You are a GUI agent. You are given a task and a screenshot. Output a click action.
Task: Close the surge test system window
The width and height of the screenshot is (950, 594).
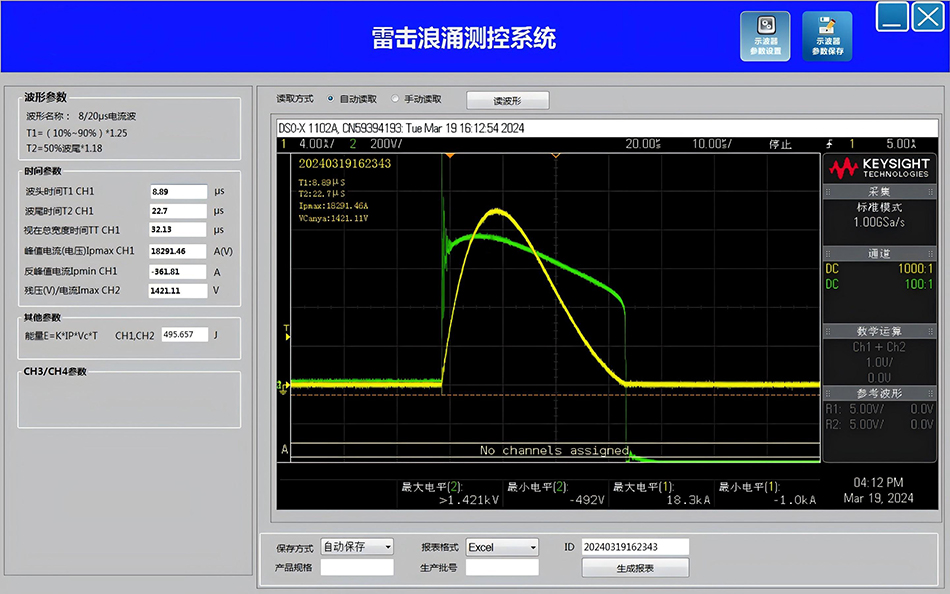927,17
